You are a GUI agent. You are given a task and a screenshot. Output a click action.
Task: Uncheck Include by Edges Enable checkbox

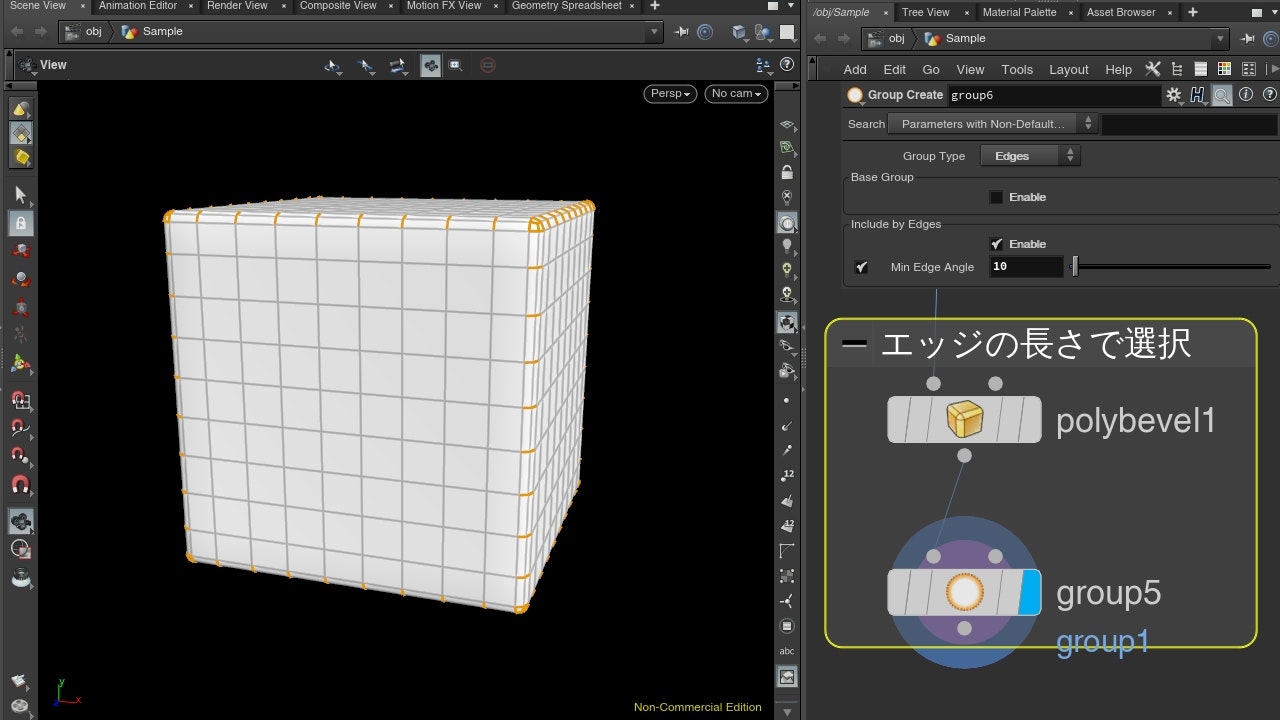[996, 244]
